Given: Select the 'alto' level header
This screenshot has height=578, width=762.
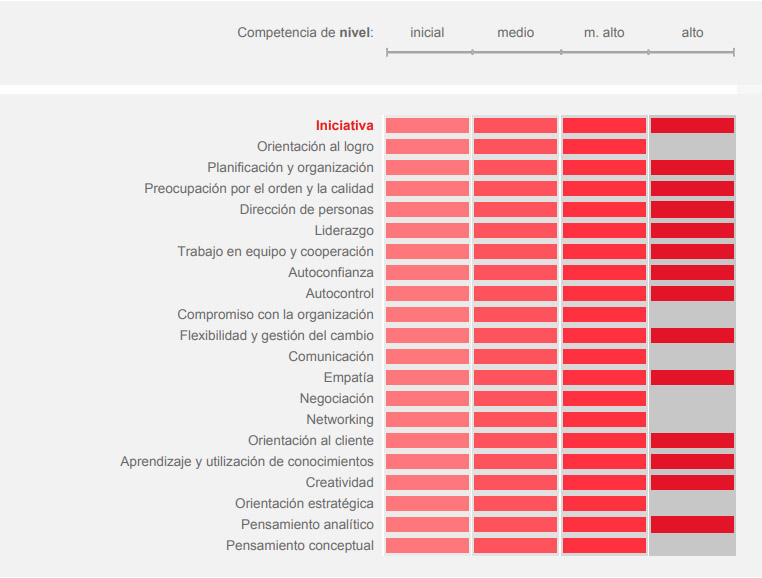Looking at the screenshot, I should click(692, 33).
